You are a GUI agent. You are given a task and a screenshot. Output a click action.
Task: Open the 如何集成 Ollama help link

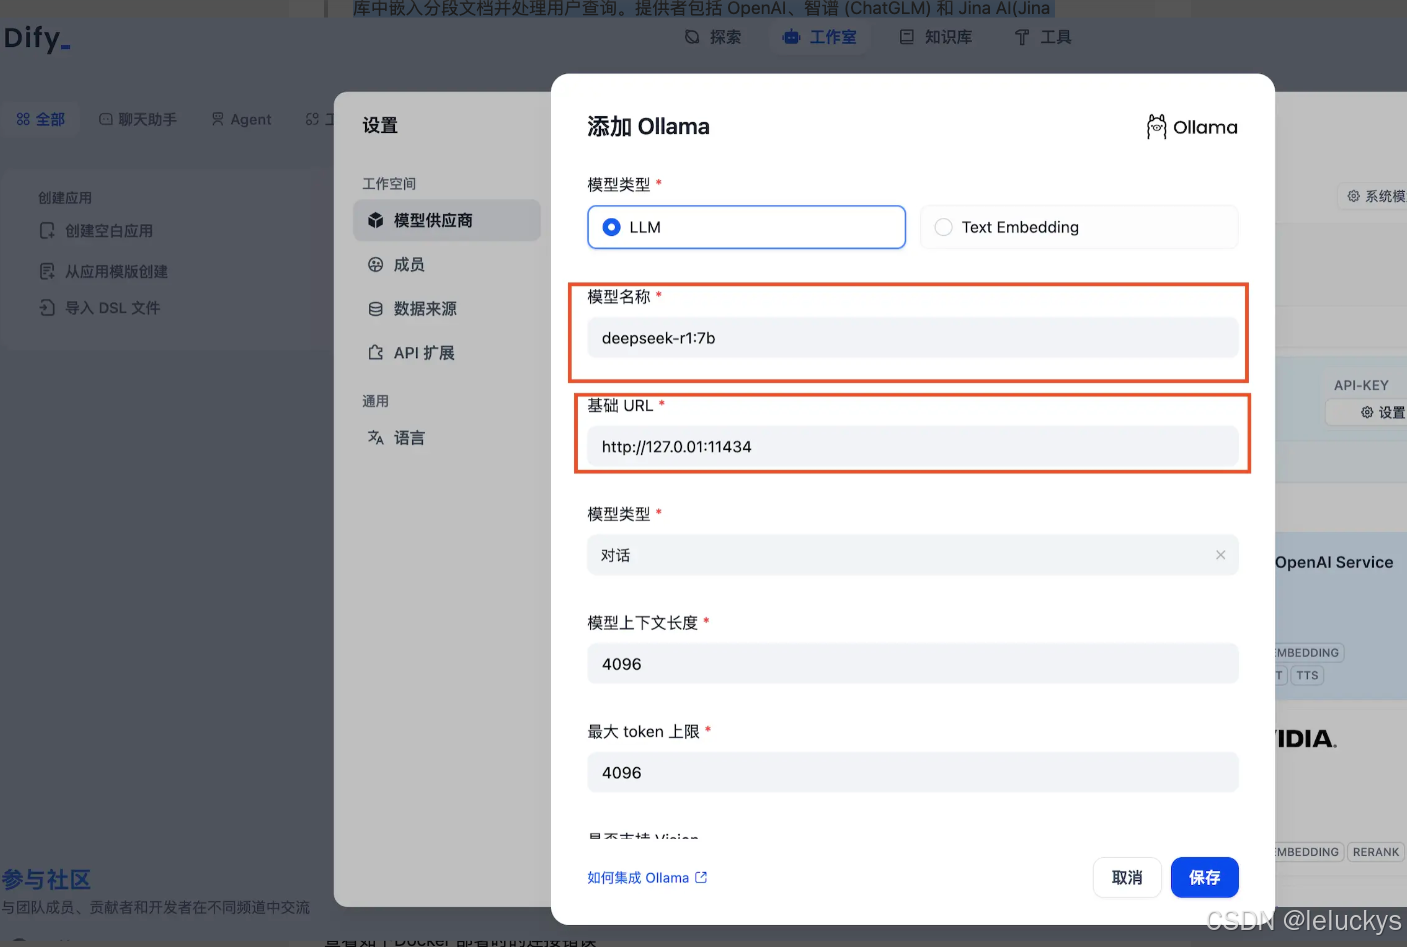click(647, 878)
